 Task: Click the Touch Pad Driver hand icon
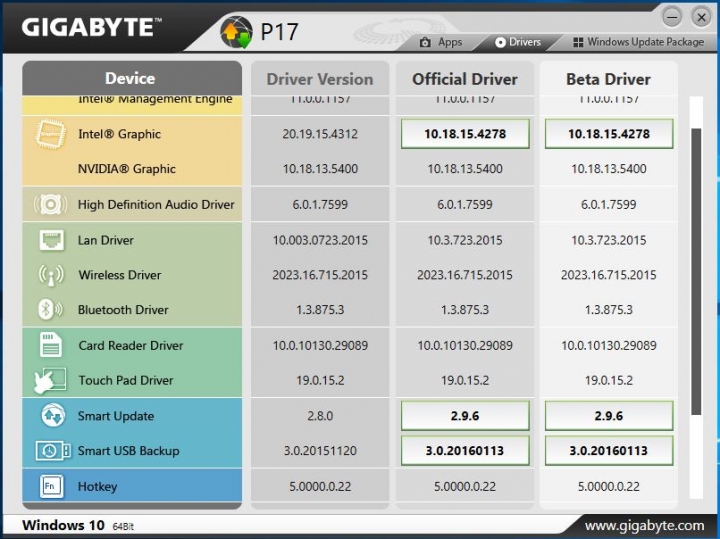(x=51, y=380)
